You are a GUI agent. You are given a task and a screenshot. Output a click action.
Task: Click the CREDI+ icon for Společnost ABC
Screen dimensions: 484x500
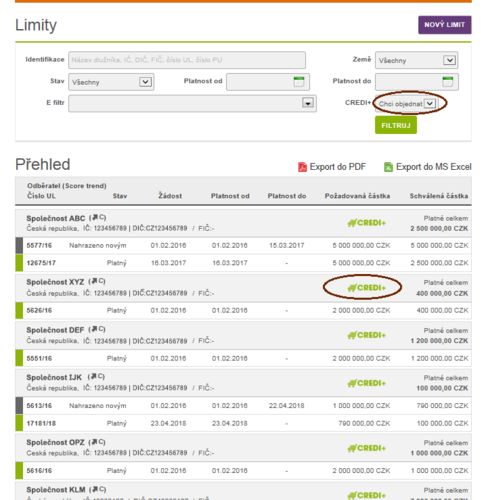[366, 223]
